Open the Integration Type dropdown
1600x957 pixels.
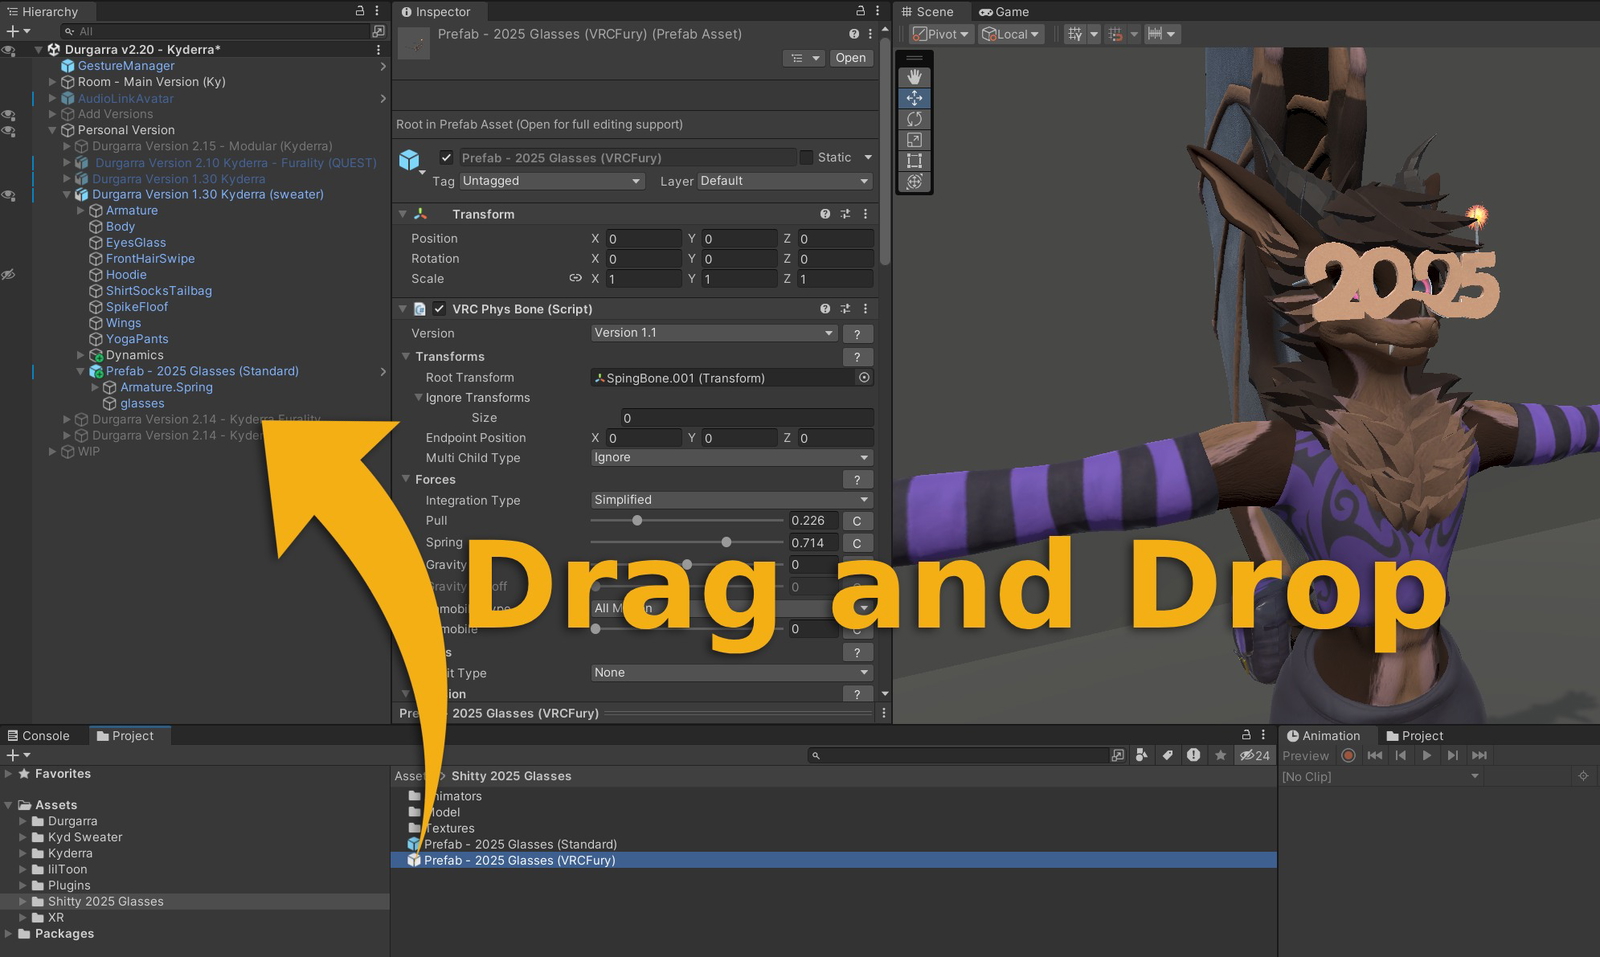point(731,500)
